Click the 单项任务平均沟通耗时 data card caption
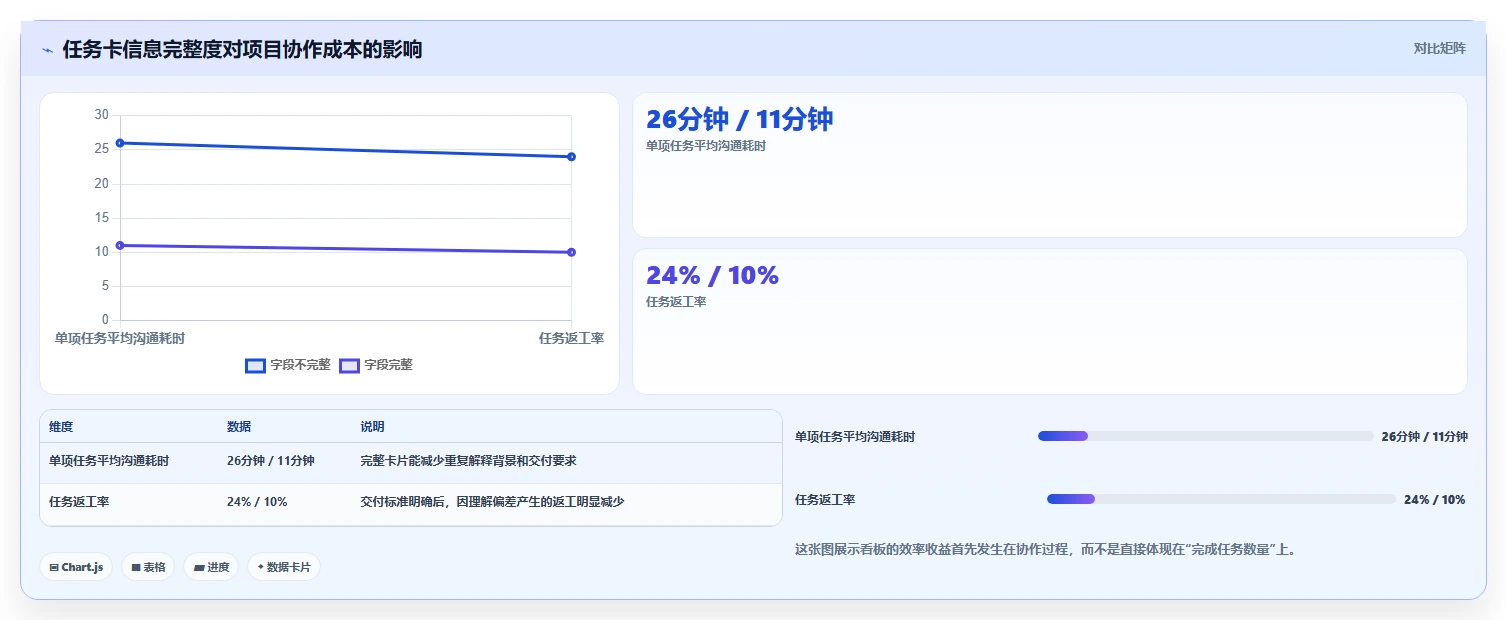The image size is (1507, 620). pyautogui.click(x=706, y=146)
